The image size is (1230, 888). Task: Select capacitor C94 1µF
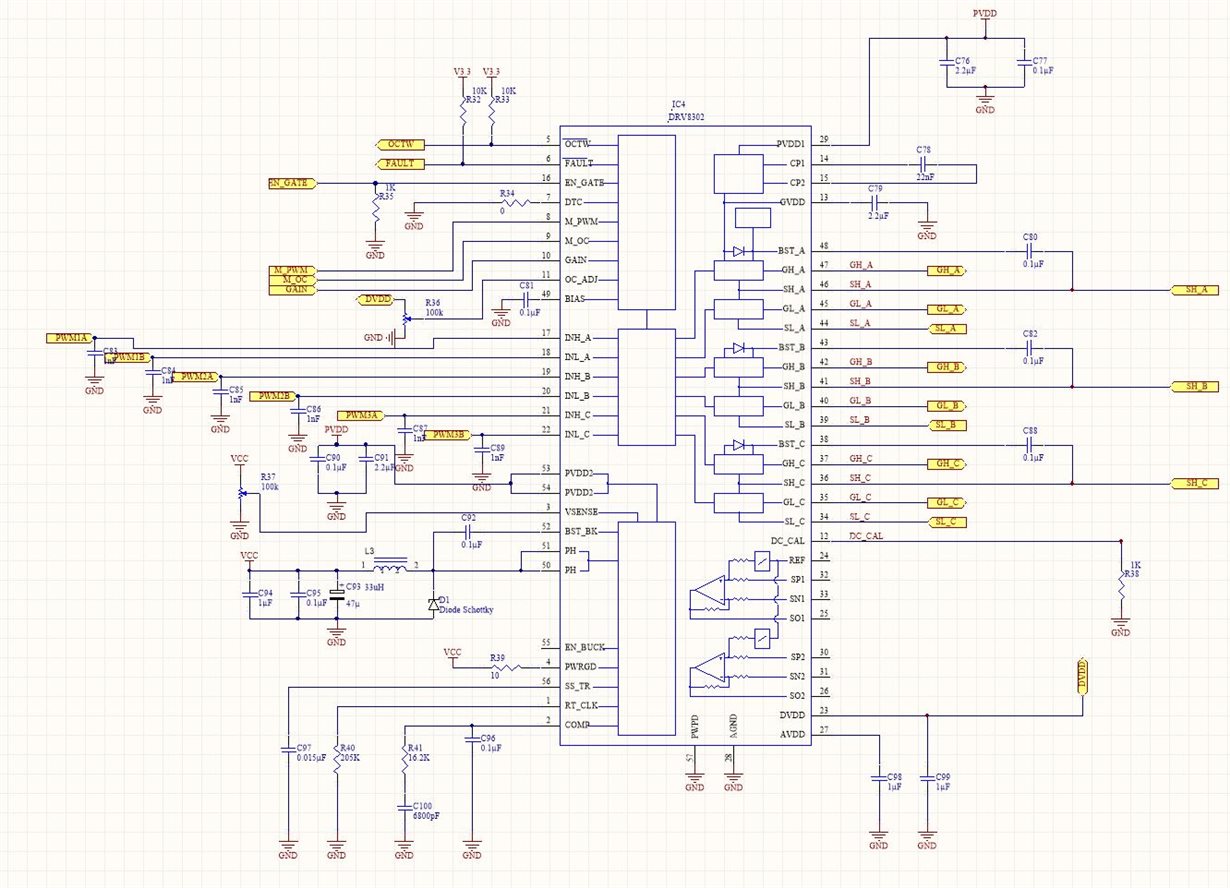click(250, 596)
